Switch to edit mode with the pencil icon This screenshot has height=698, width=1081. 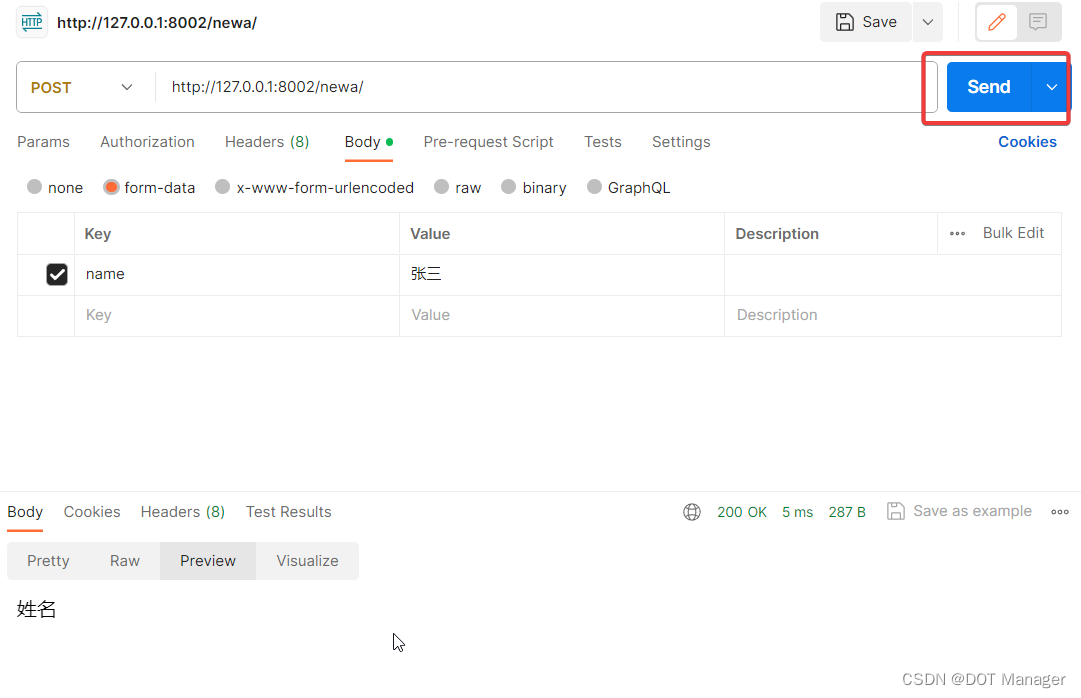[x=996, y=22]
